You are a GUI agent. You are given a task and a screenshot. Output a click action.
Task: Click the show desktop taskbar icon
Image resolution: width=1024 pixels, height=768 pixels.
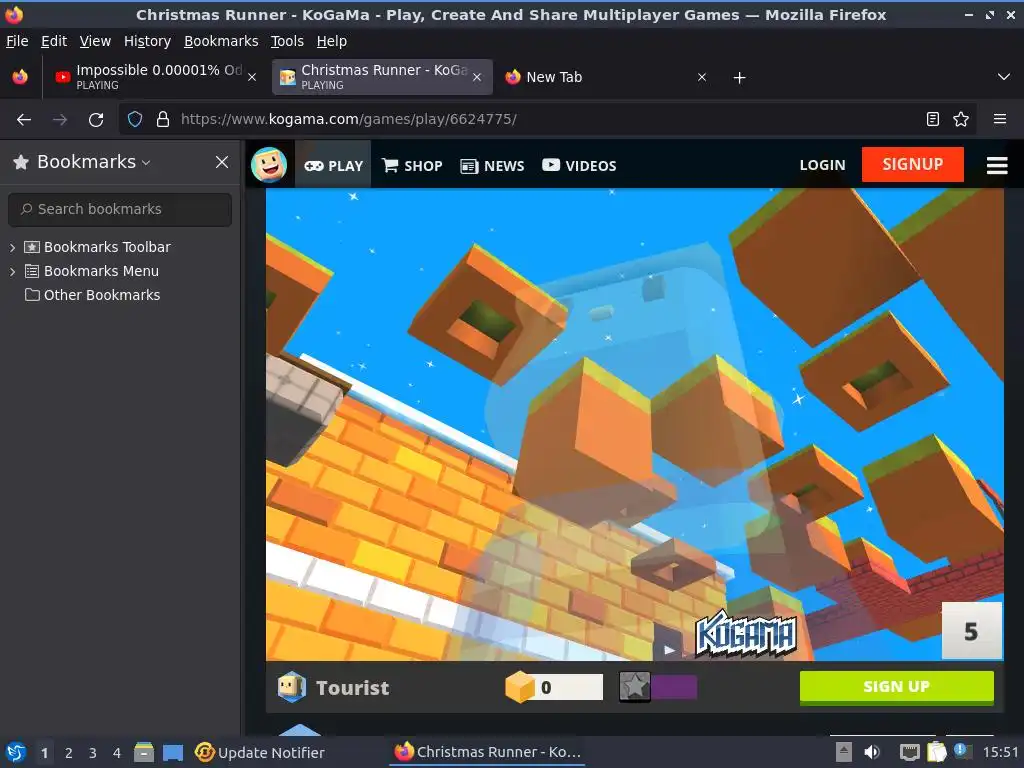pyautogui.click(x=172, y=752)
